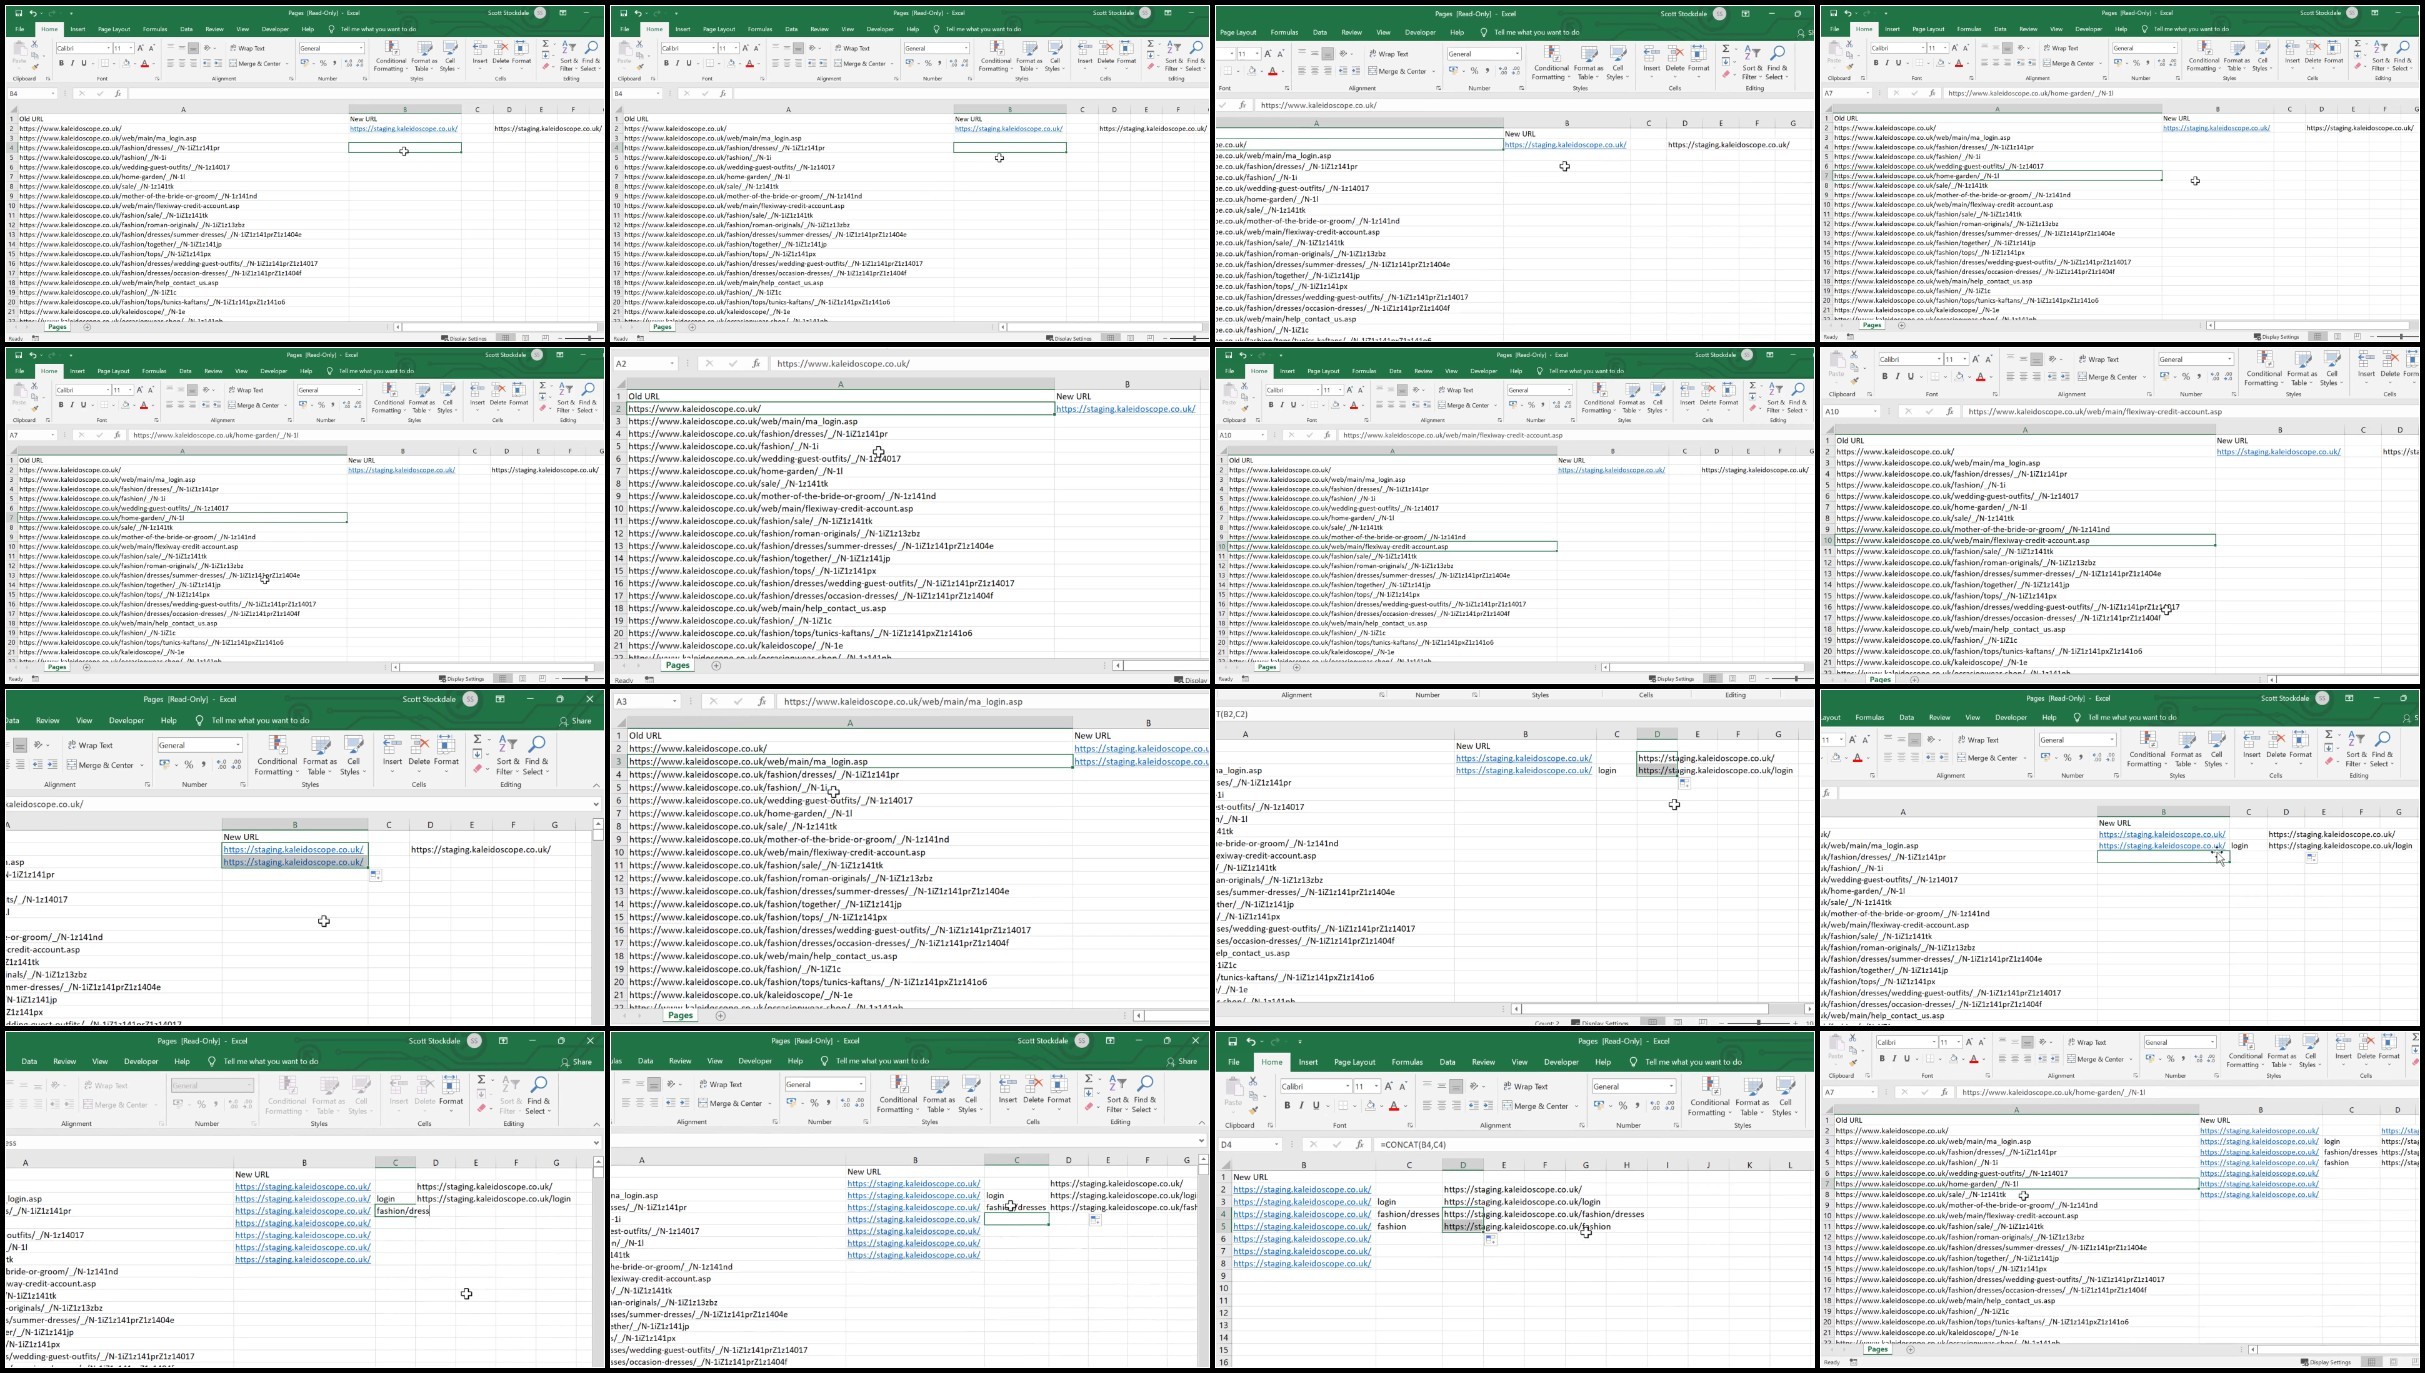
Task: Toggle Wrap Text in window showing =CONCAT(B4,C4)
Action: click(x=1525, y=1086)
